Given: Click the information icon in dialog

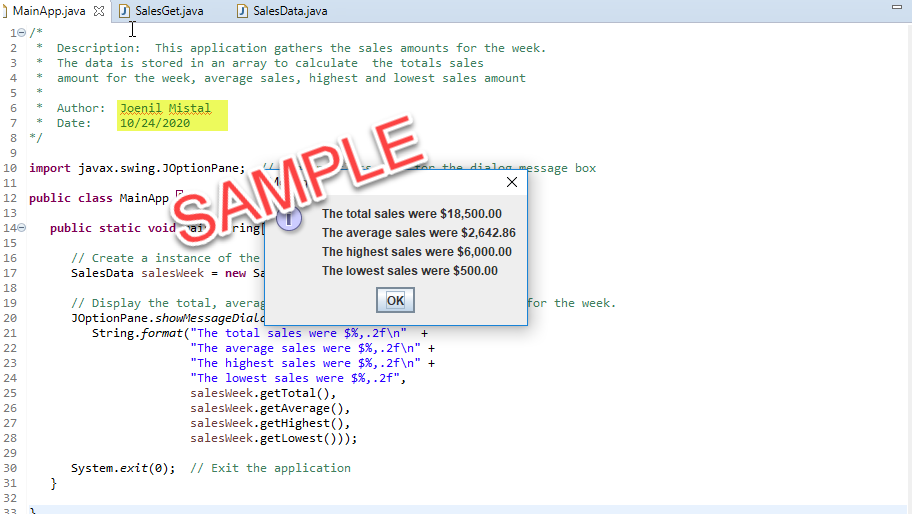Looking at the screenshot, I should pyautogui.click(x=289, y=219).
